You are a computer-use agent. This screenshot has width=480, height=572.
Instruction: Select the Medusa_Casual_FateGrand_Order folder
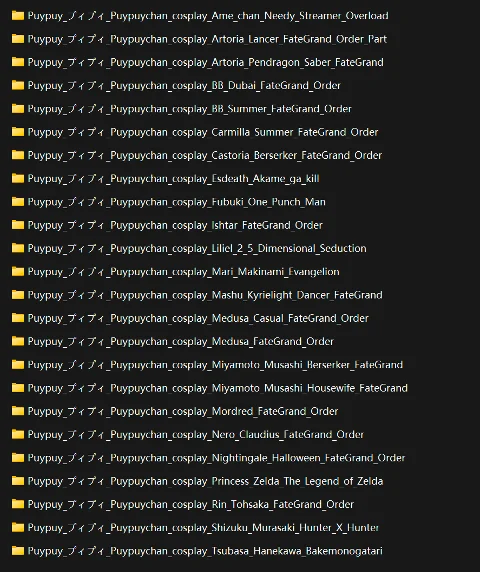198,318
